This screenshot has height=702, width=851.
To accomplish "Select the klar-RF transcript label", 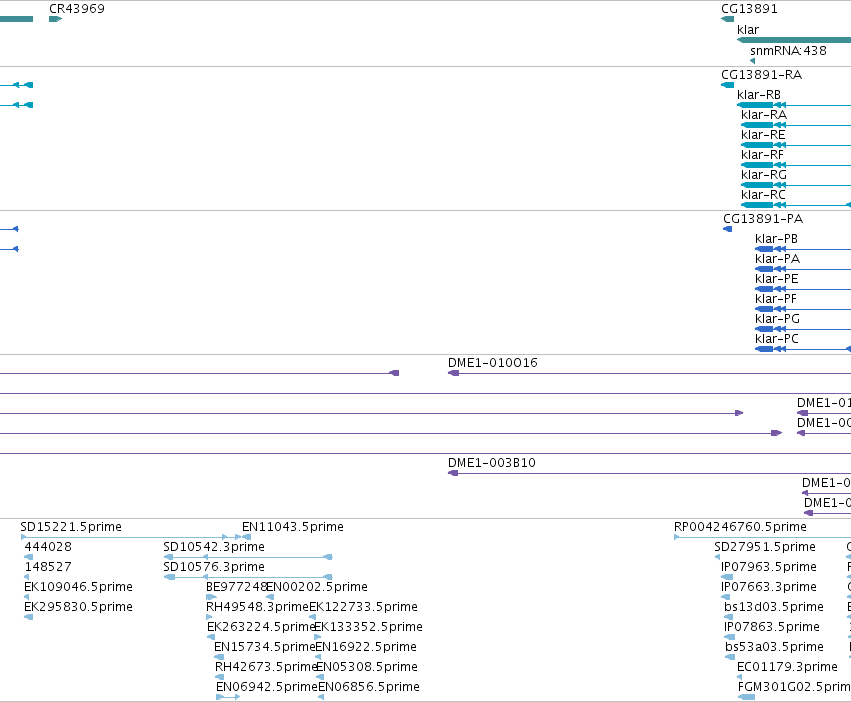I will coord(763,155).
